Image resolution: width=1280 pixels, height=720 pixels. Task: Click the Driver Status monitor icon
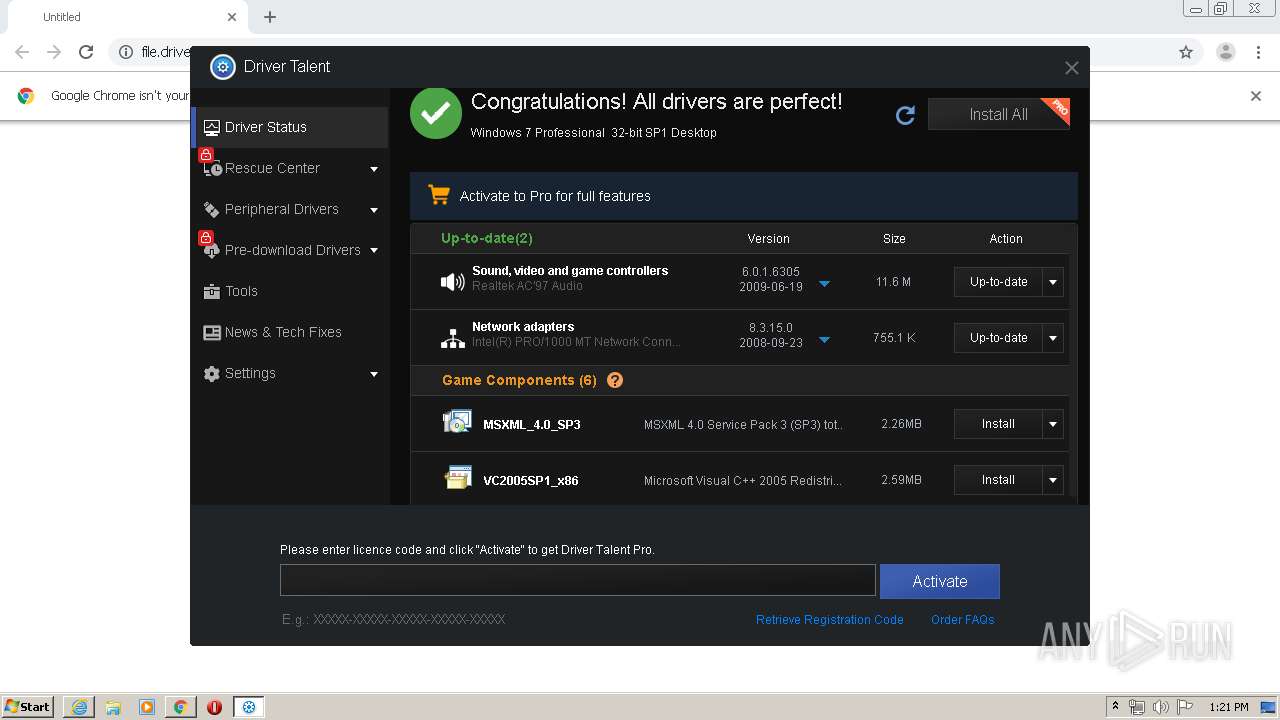(212, 127)
